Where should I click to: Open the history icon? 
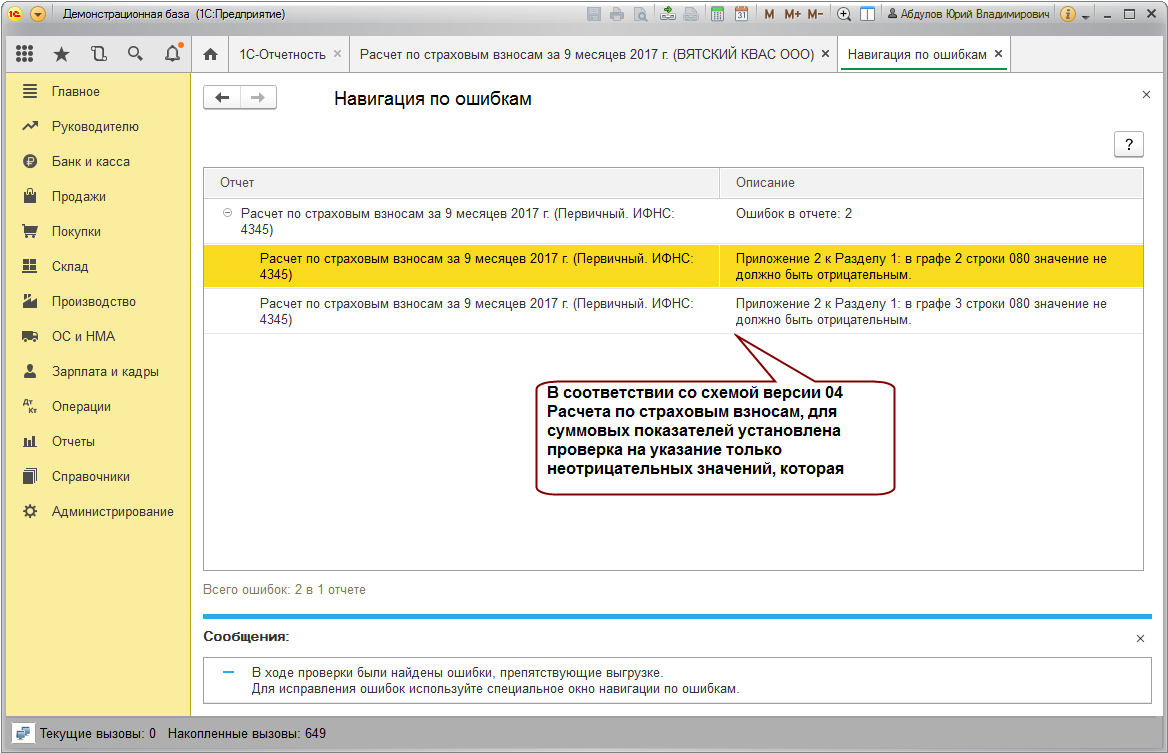click(x=98, y=54)
